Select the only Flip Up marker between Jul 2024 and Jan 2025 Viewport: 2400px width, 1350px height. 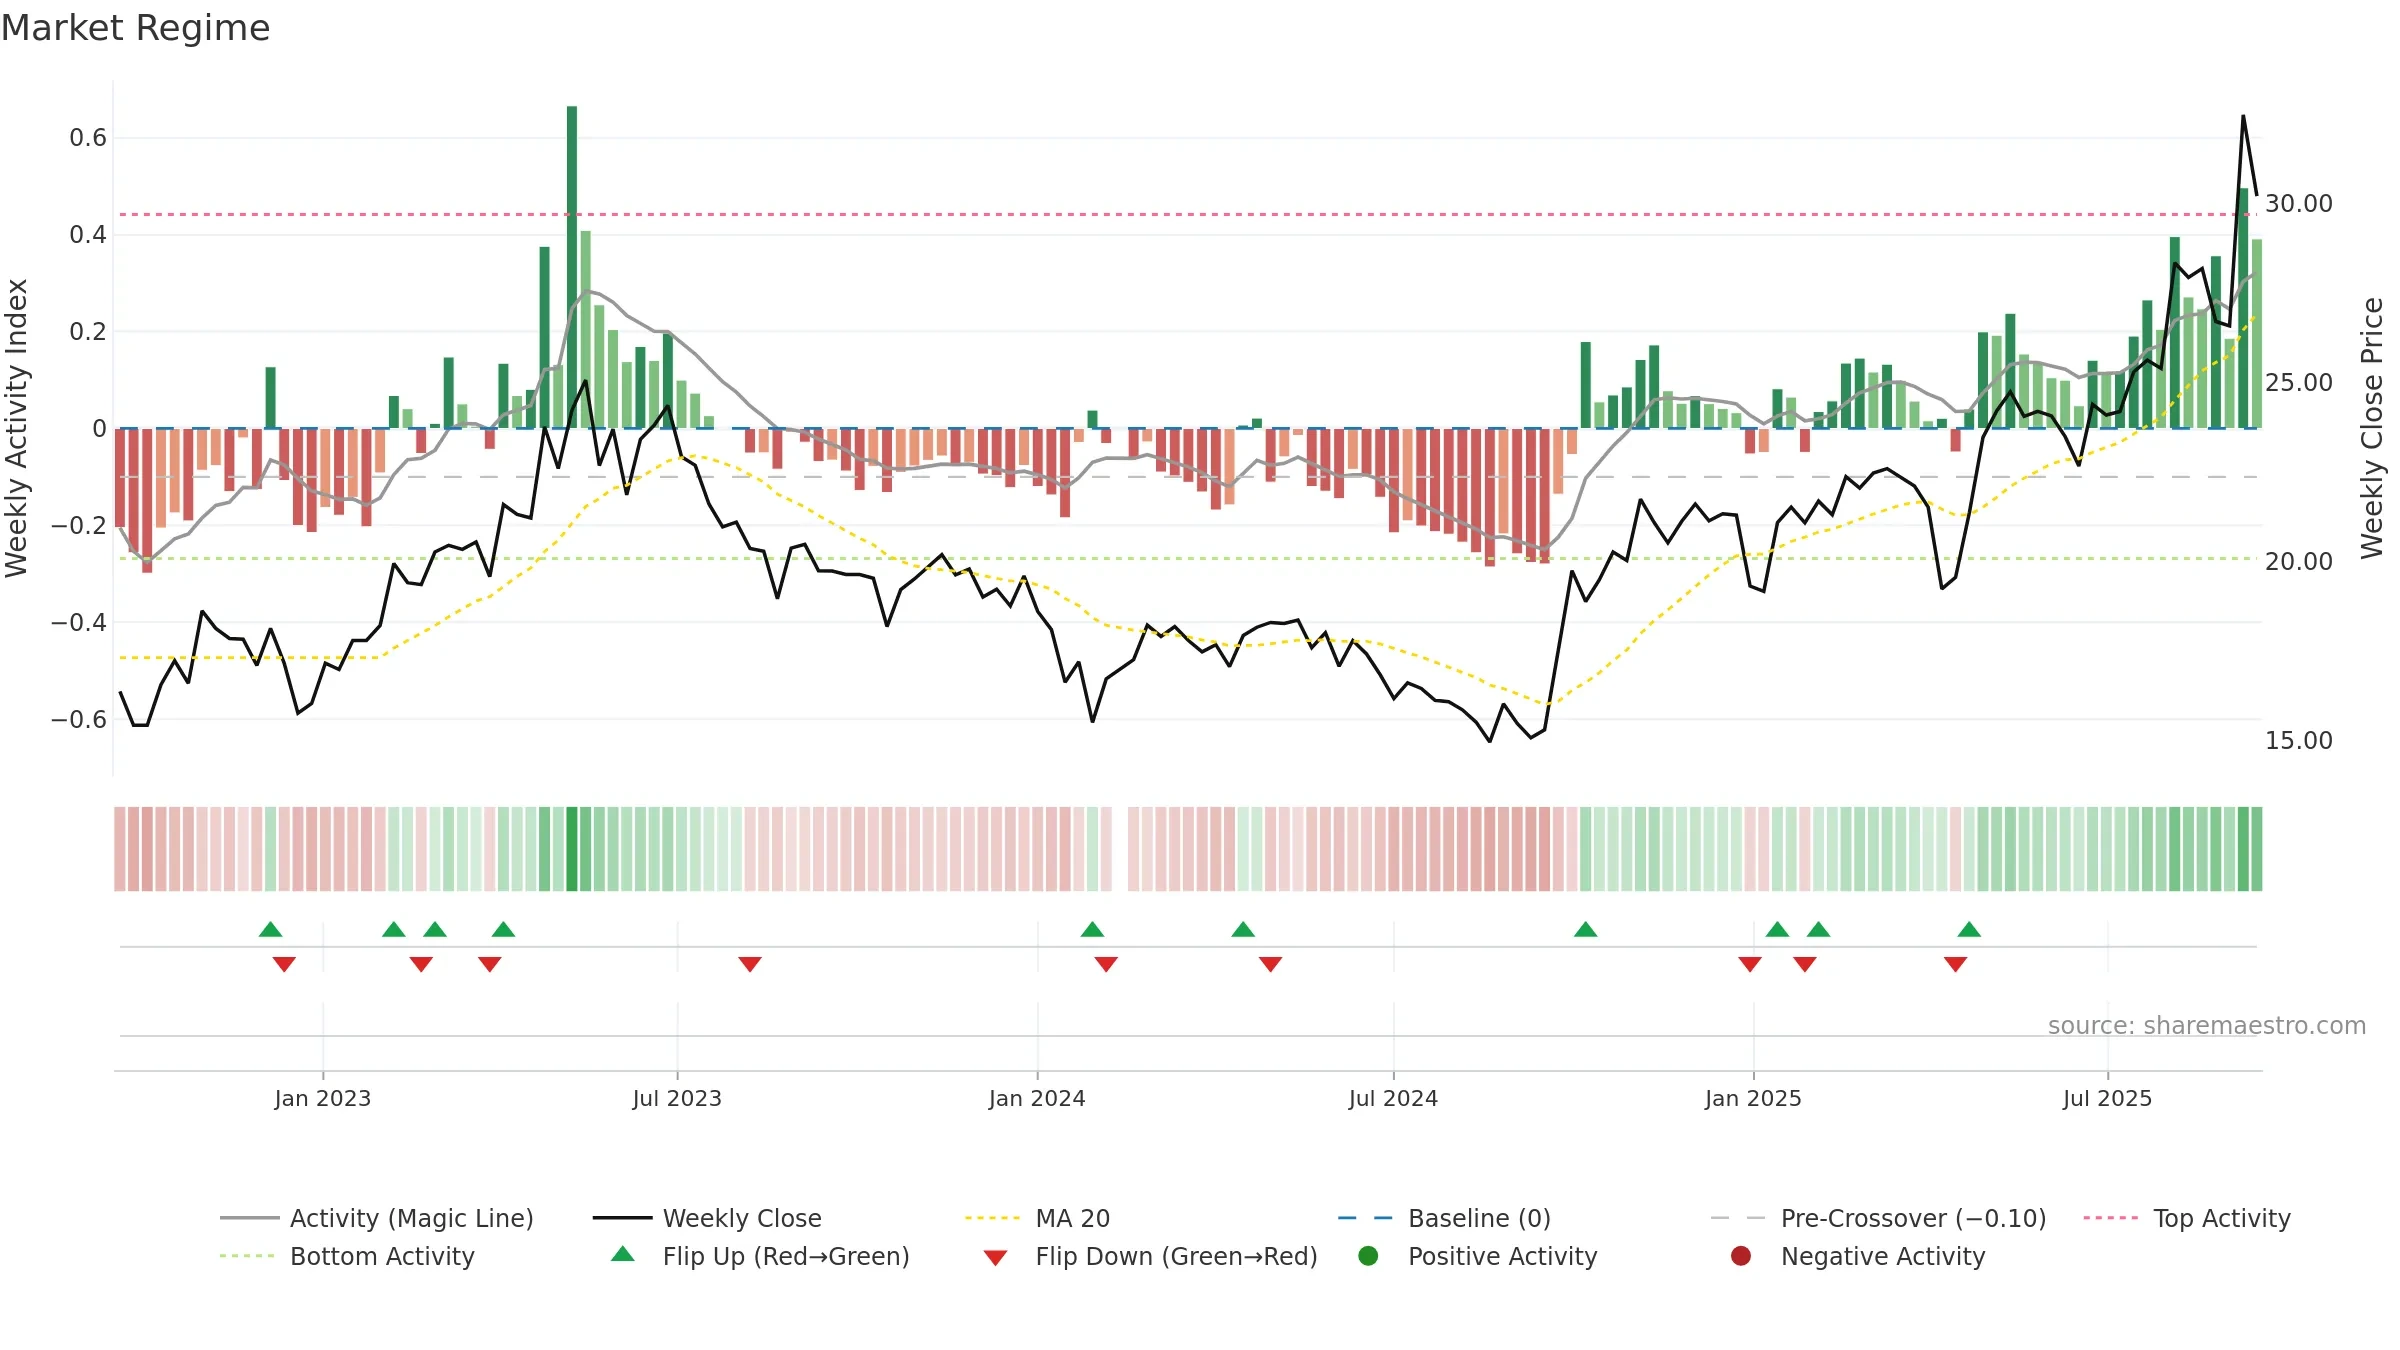click(1585, 929)
